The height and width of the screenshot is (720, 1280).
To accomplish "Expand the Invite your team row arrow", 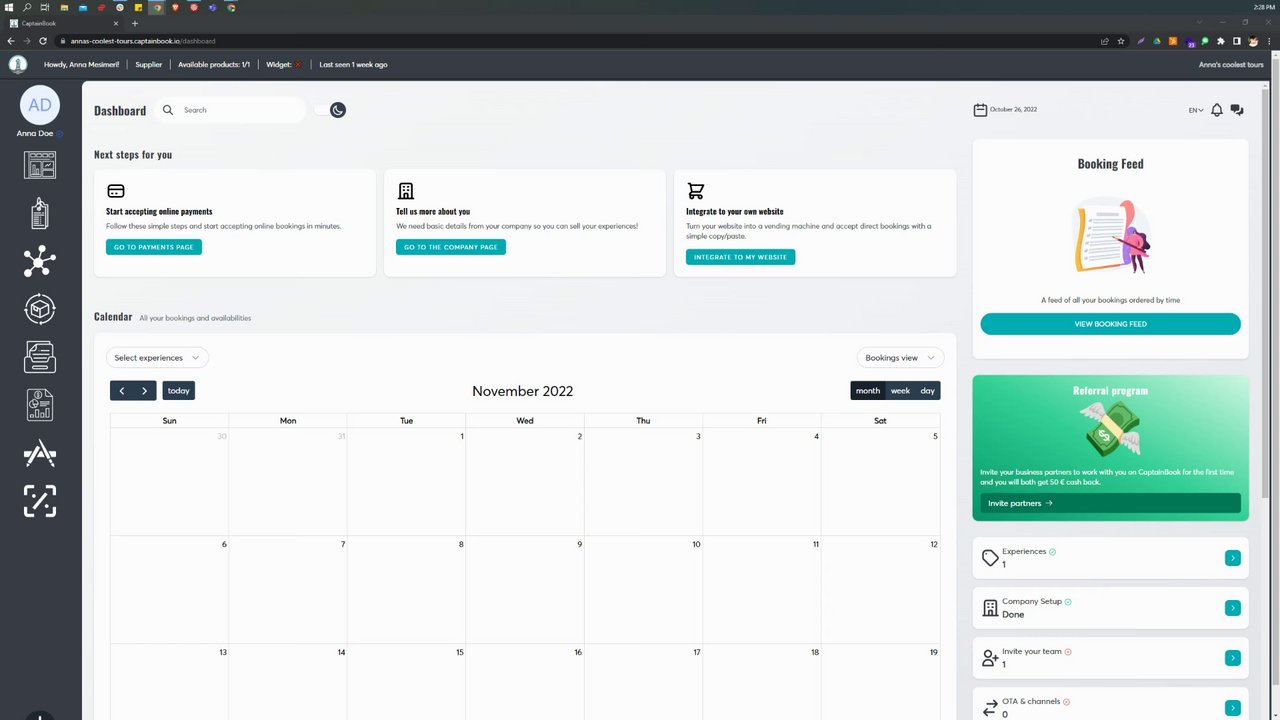I will 1233,658.
